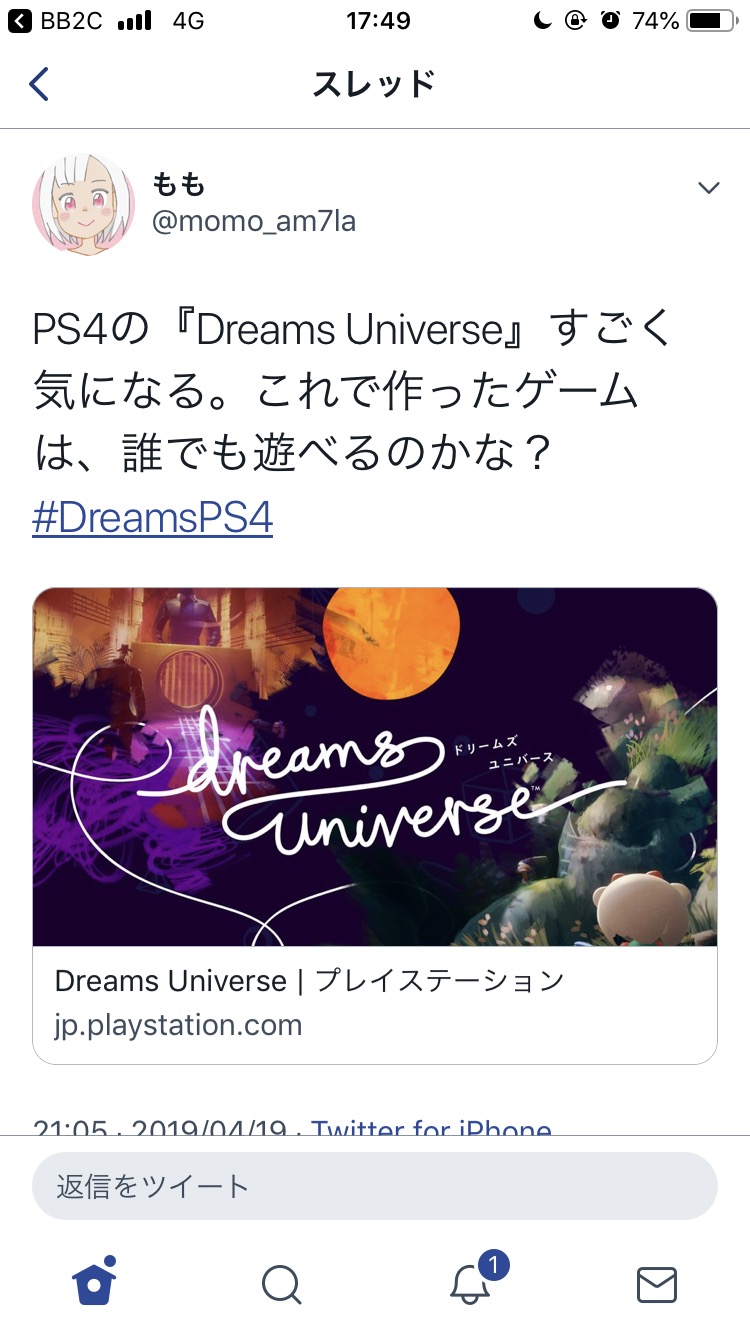Open the #DreamsPS4 hashtag
This screenshot has height=1334, width=750.
tap(152, 519)
